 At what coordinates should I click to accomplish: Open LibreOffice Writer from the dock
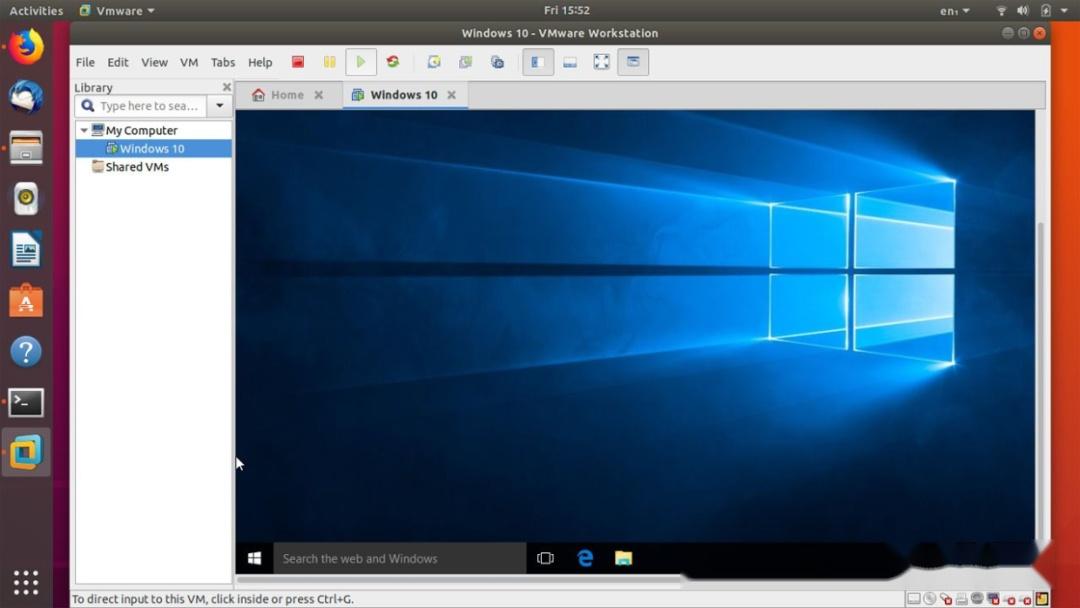click(x=26, y=249)
